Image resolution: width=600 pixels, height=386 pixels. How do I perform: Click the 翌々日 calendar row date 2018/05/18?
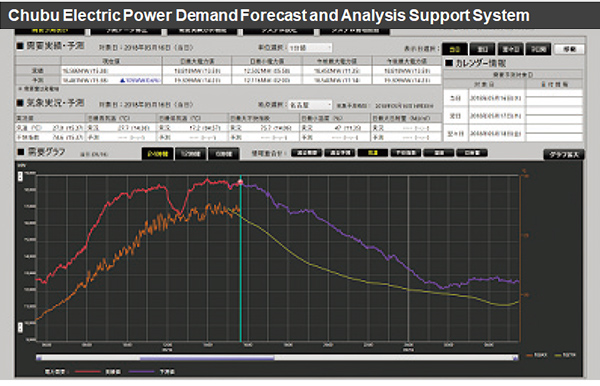495,134
